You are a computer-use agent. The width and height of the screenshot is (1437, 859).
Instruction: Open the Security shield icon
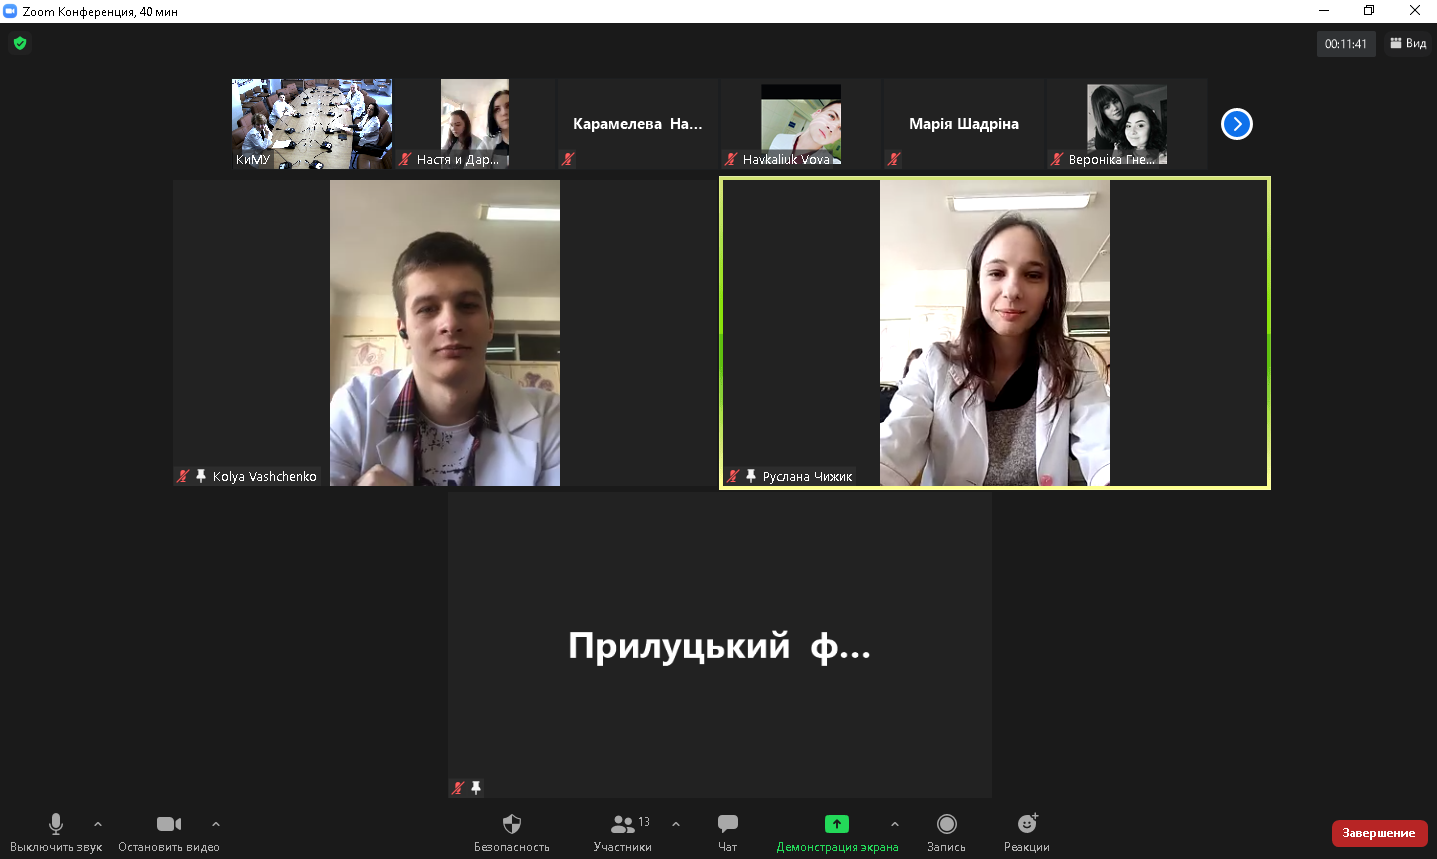click(512, 824)
